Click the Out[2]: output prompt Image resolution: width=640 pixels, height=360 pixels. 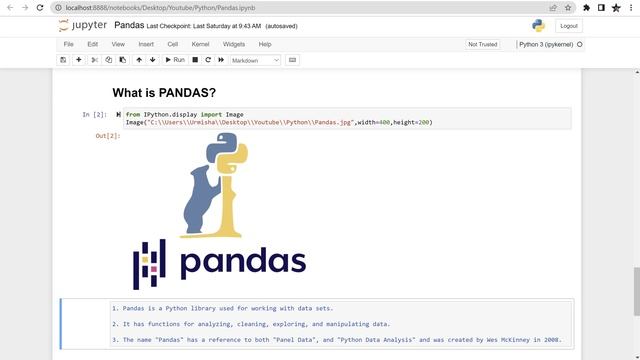pyautogui.click(x=108, y=136)
